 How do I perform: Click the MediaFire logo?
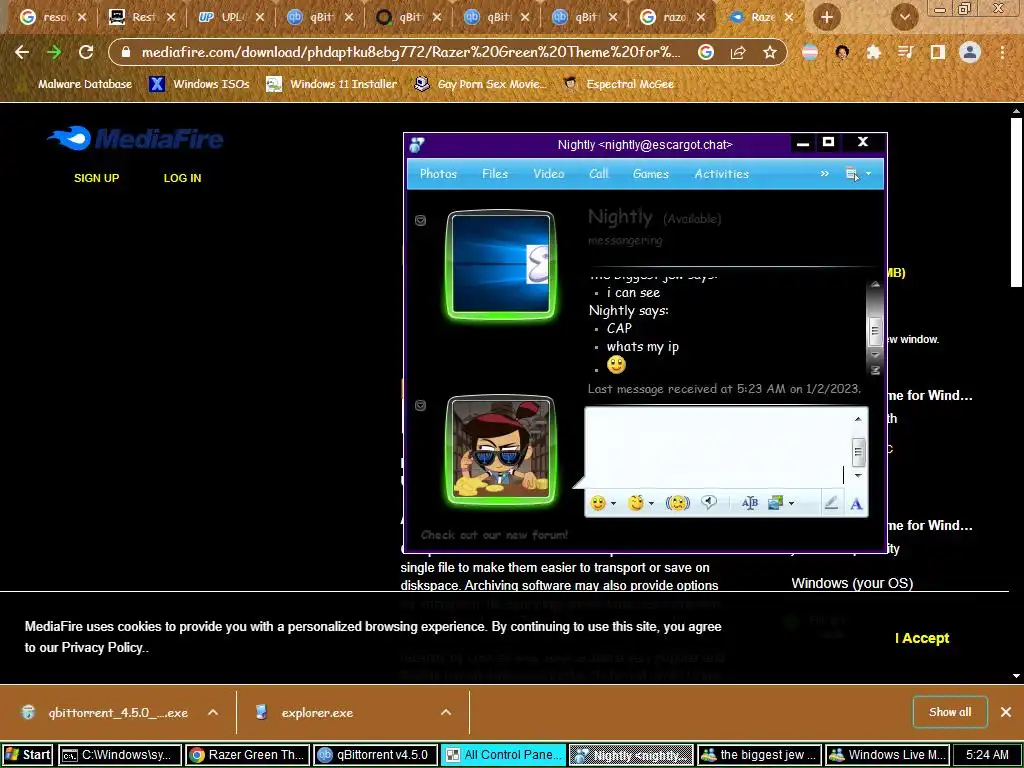(x=135, y=138)
